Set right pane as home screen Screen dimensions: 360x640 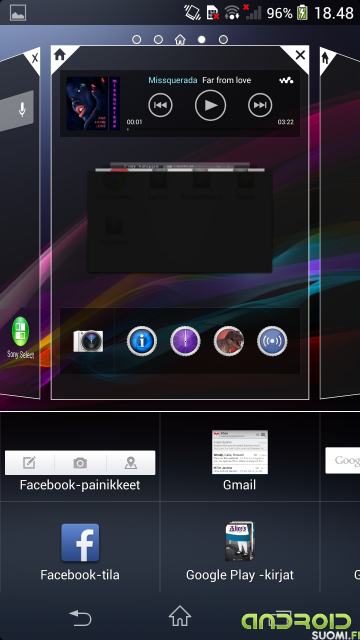coord(325,58)
